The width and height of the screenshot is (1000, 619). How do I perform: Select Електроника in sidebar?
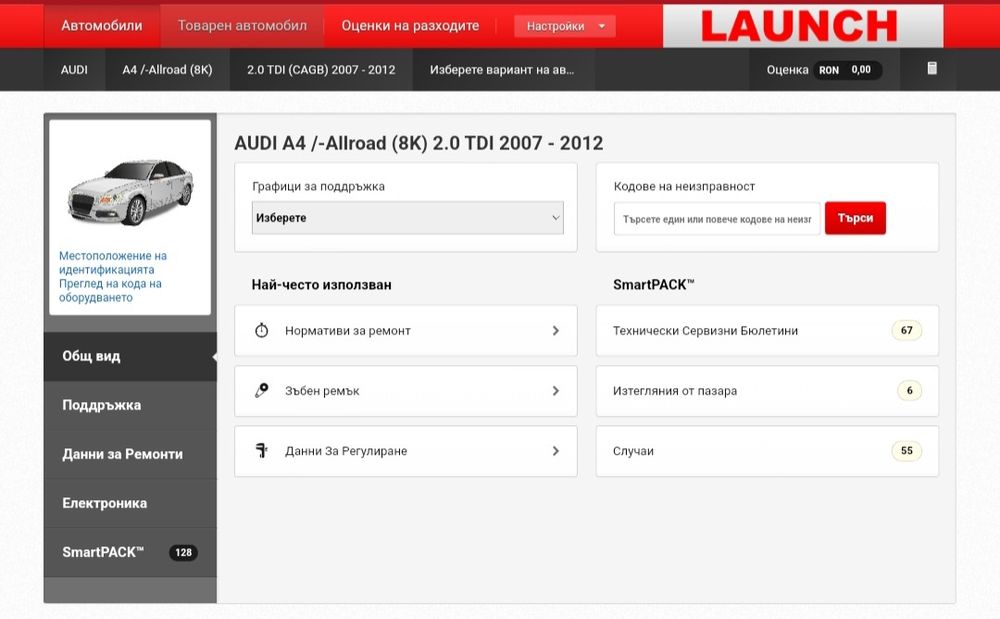pyautogui.click(x=130, y=504)
